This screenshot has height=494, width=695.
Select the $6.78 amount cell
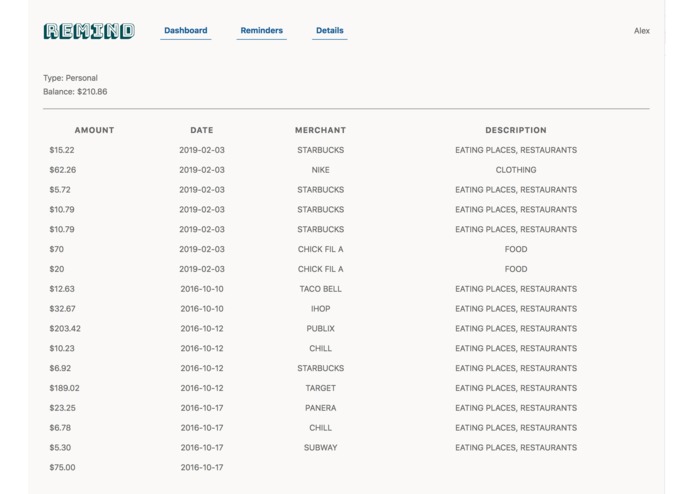pyautogui.click(x=60, y=428)
